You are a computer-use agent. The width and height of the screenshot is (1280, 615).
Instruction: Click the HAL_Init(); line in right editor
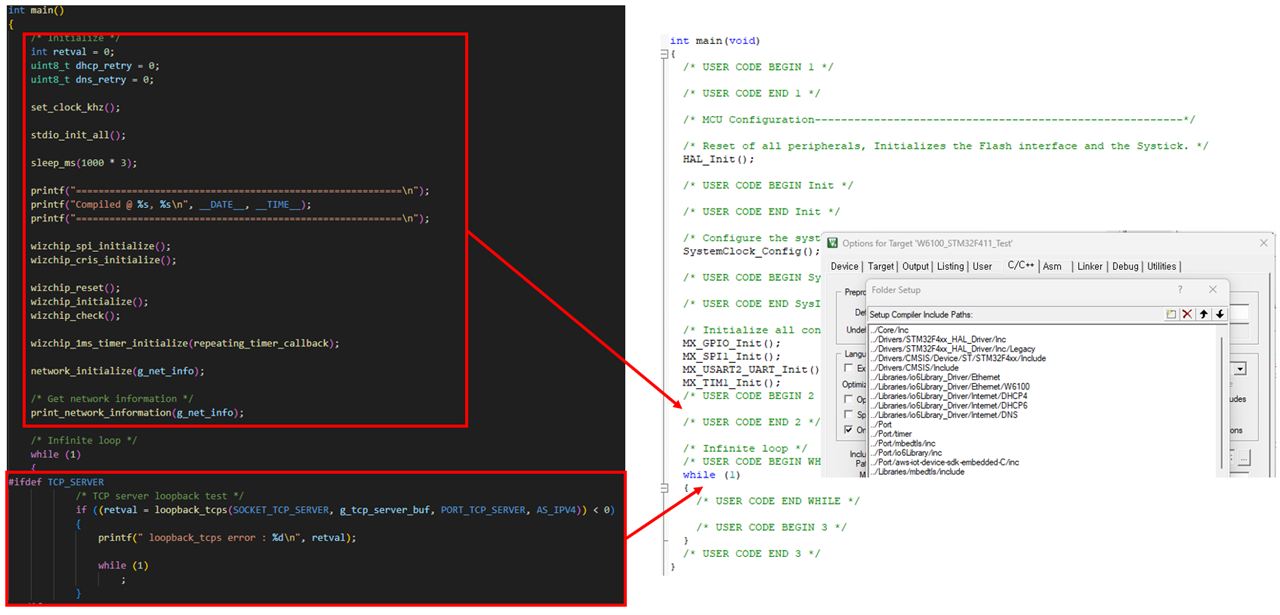[718, 159]
